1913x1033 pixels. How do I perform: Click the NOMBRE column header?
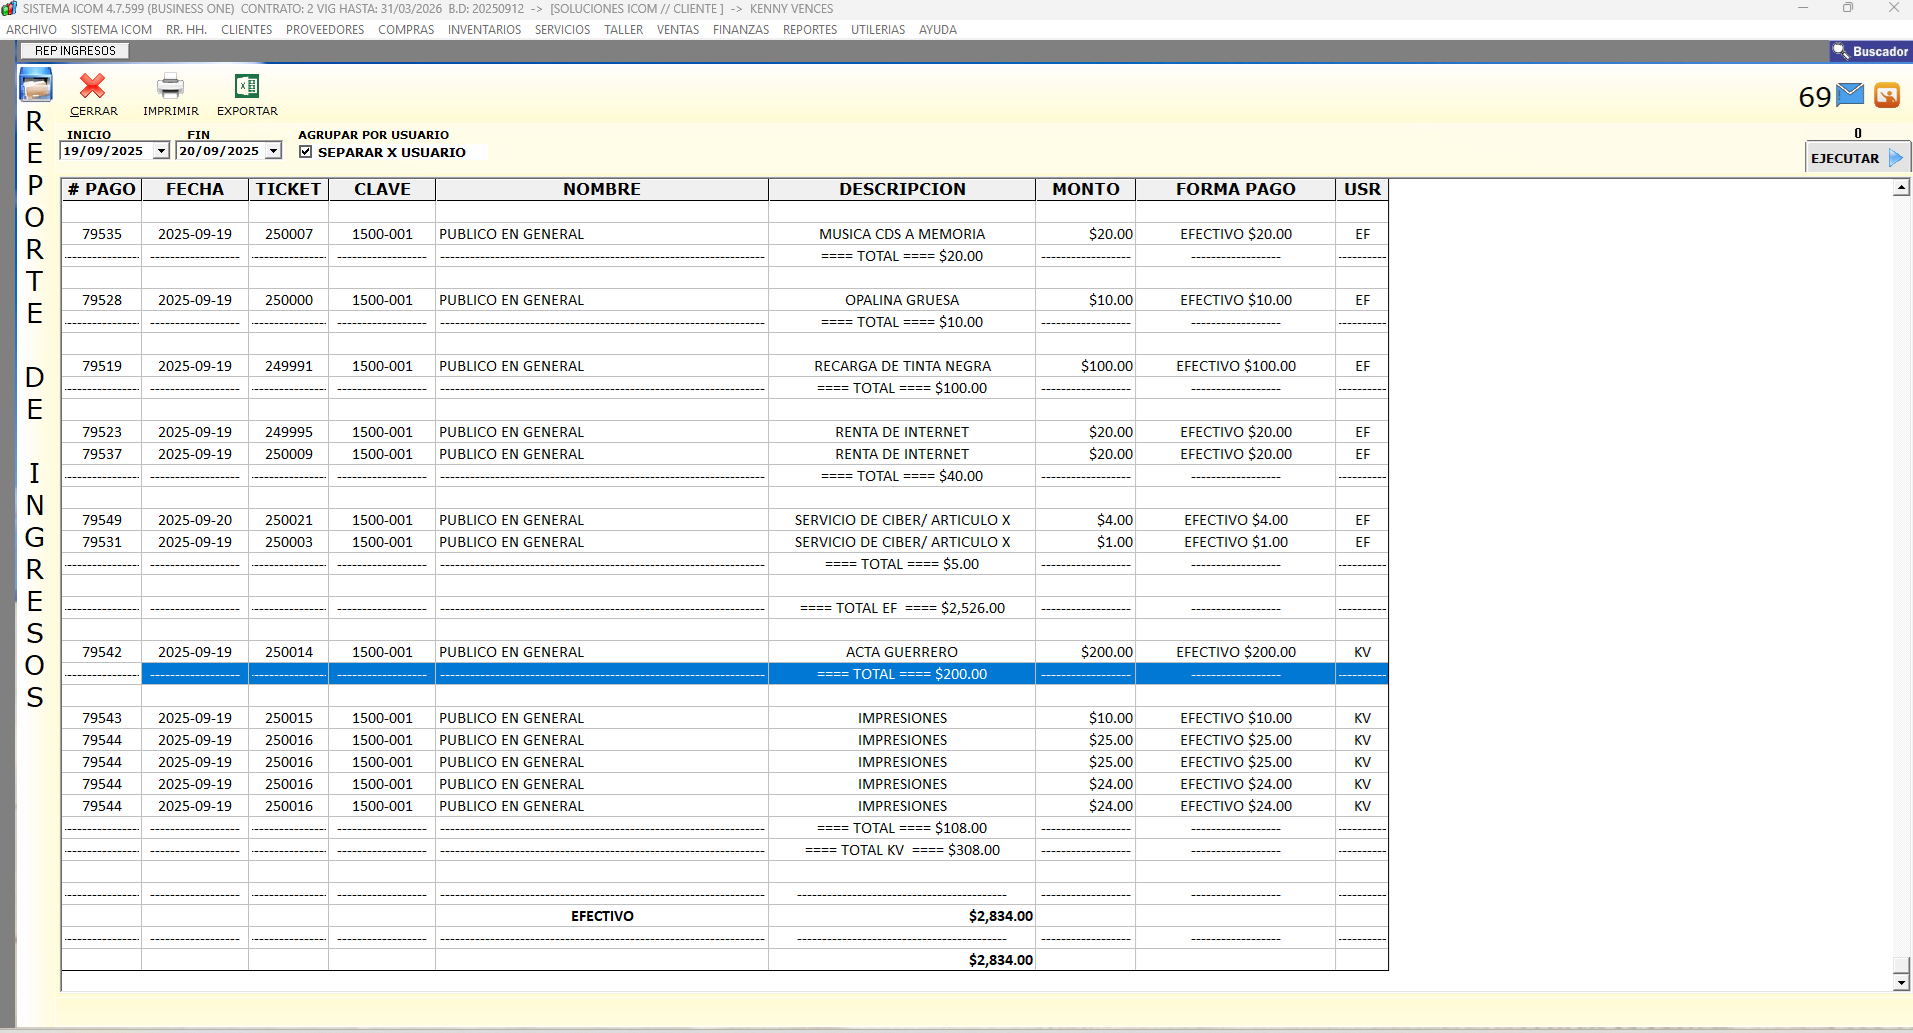tap(601, 189)
